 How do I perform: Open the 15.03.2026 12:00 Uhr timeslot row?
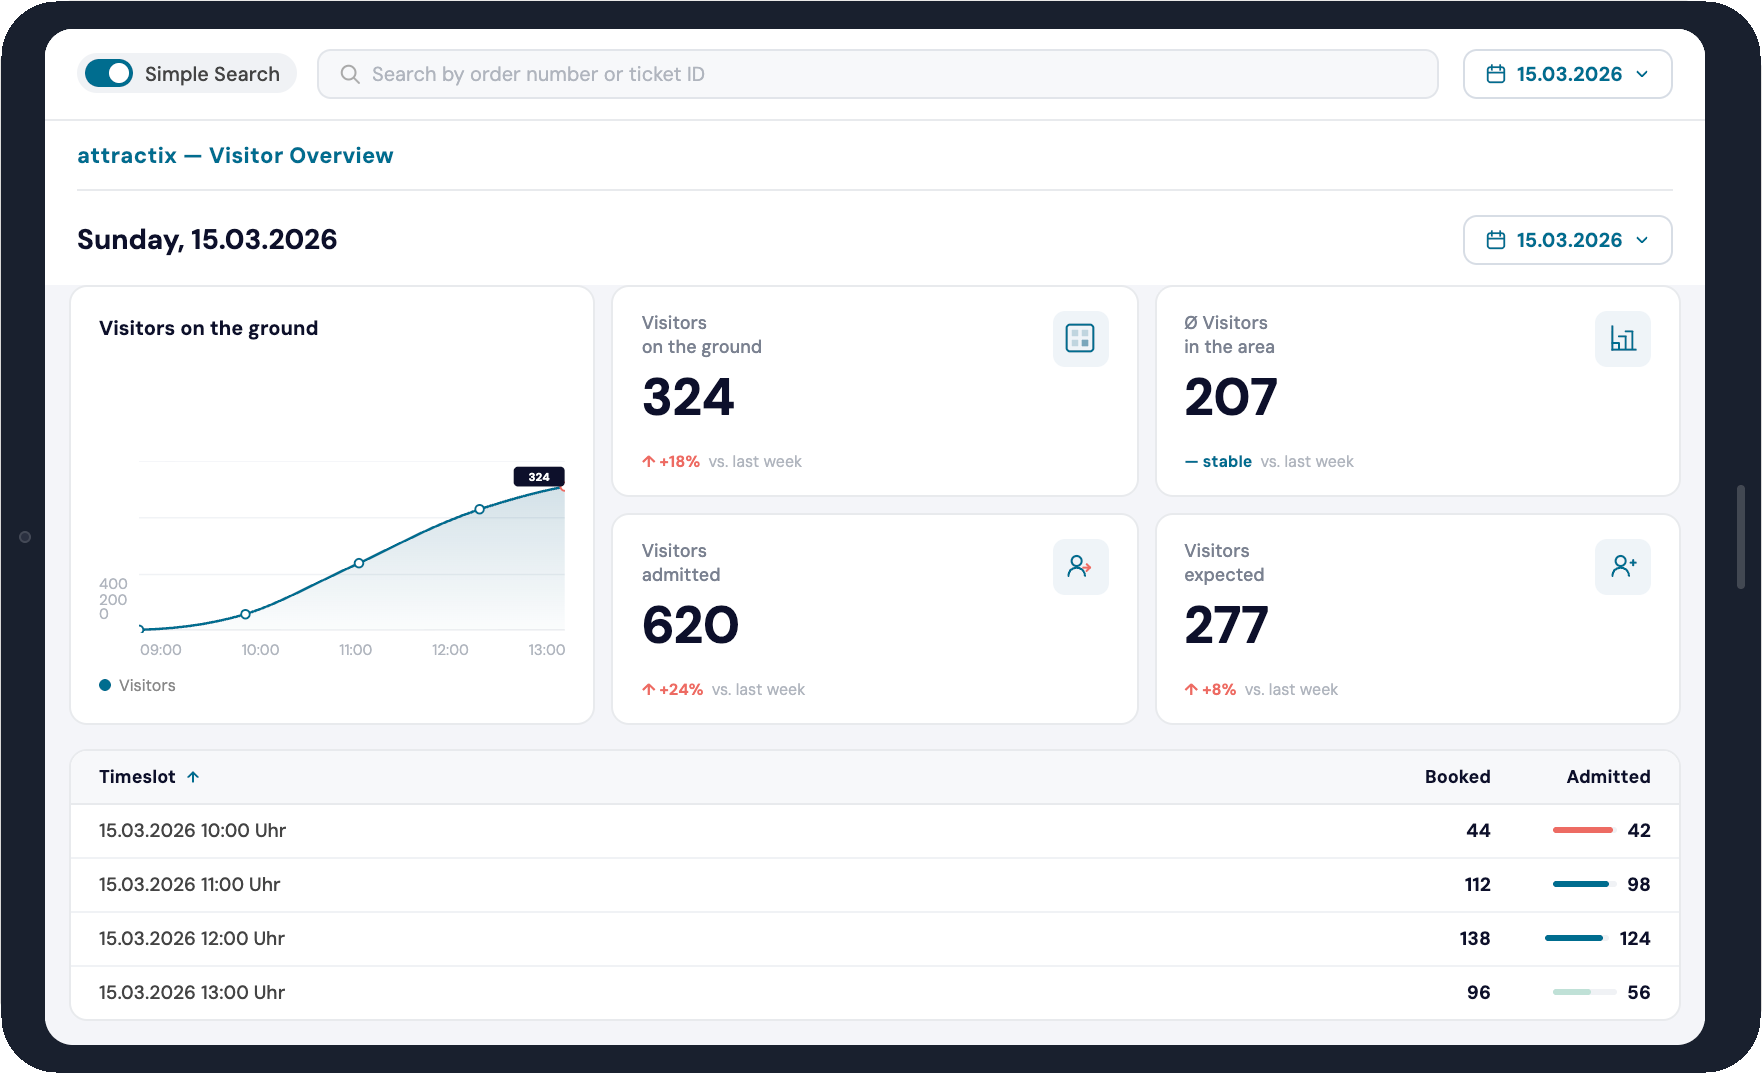pos(192,939)
